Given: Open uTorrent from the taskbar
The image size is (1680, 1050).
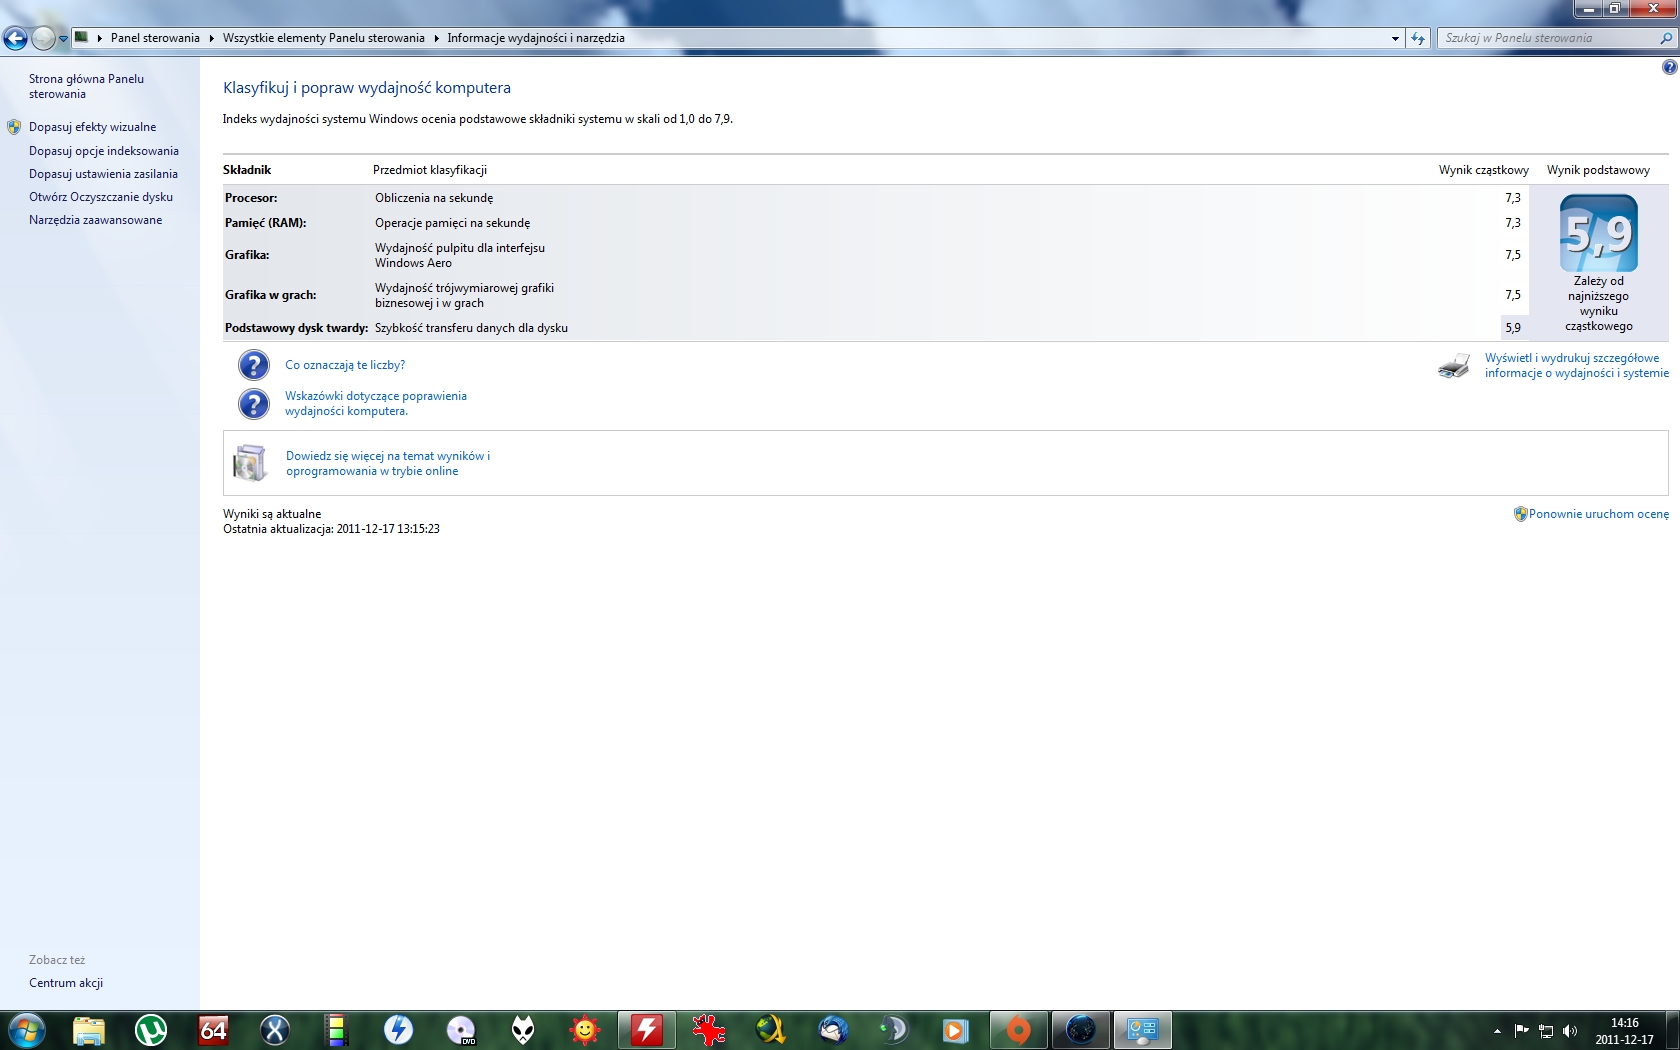Looking at the screenshot, I should (x=151, y=1030).
